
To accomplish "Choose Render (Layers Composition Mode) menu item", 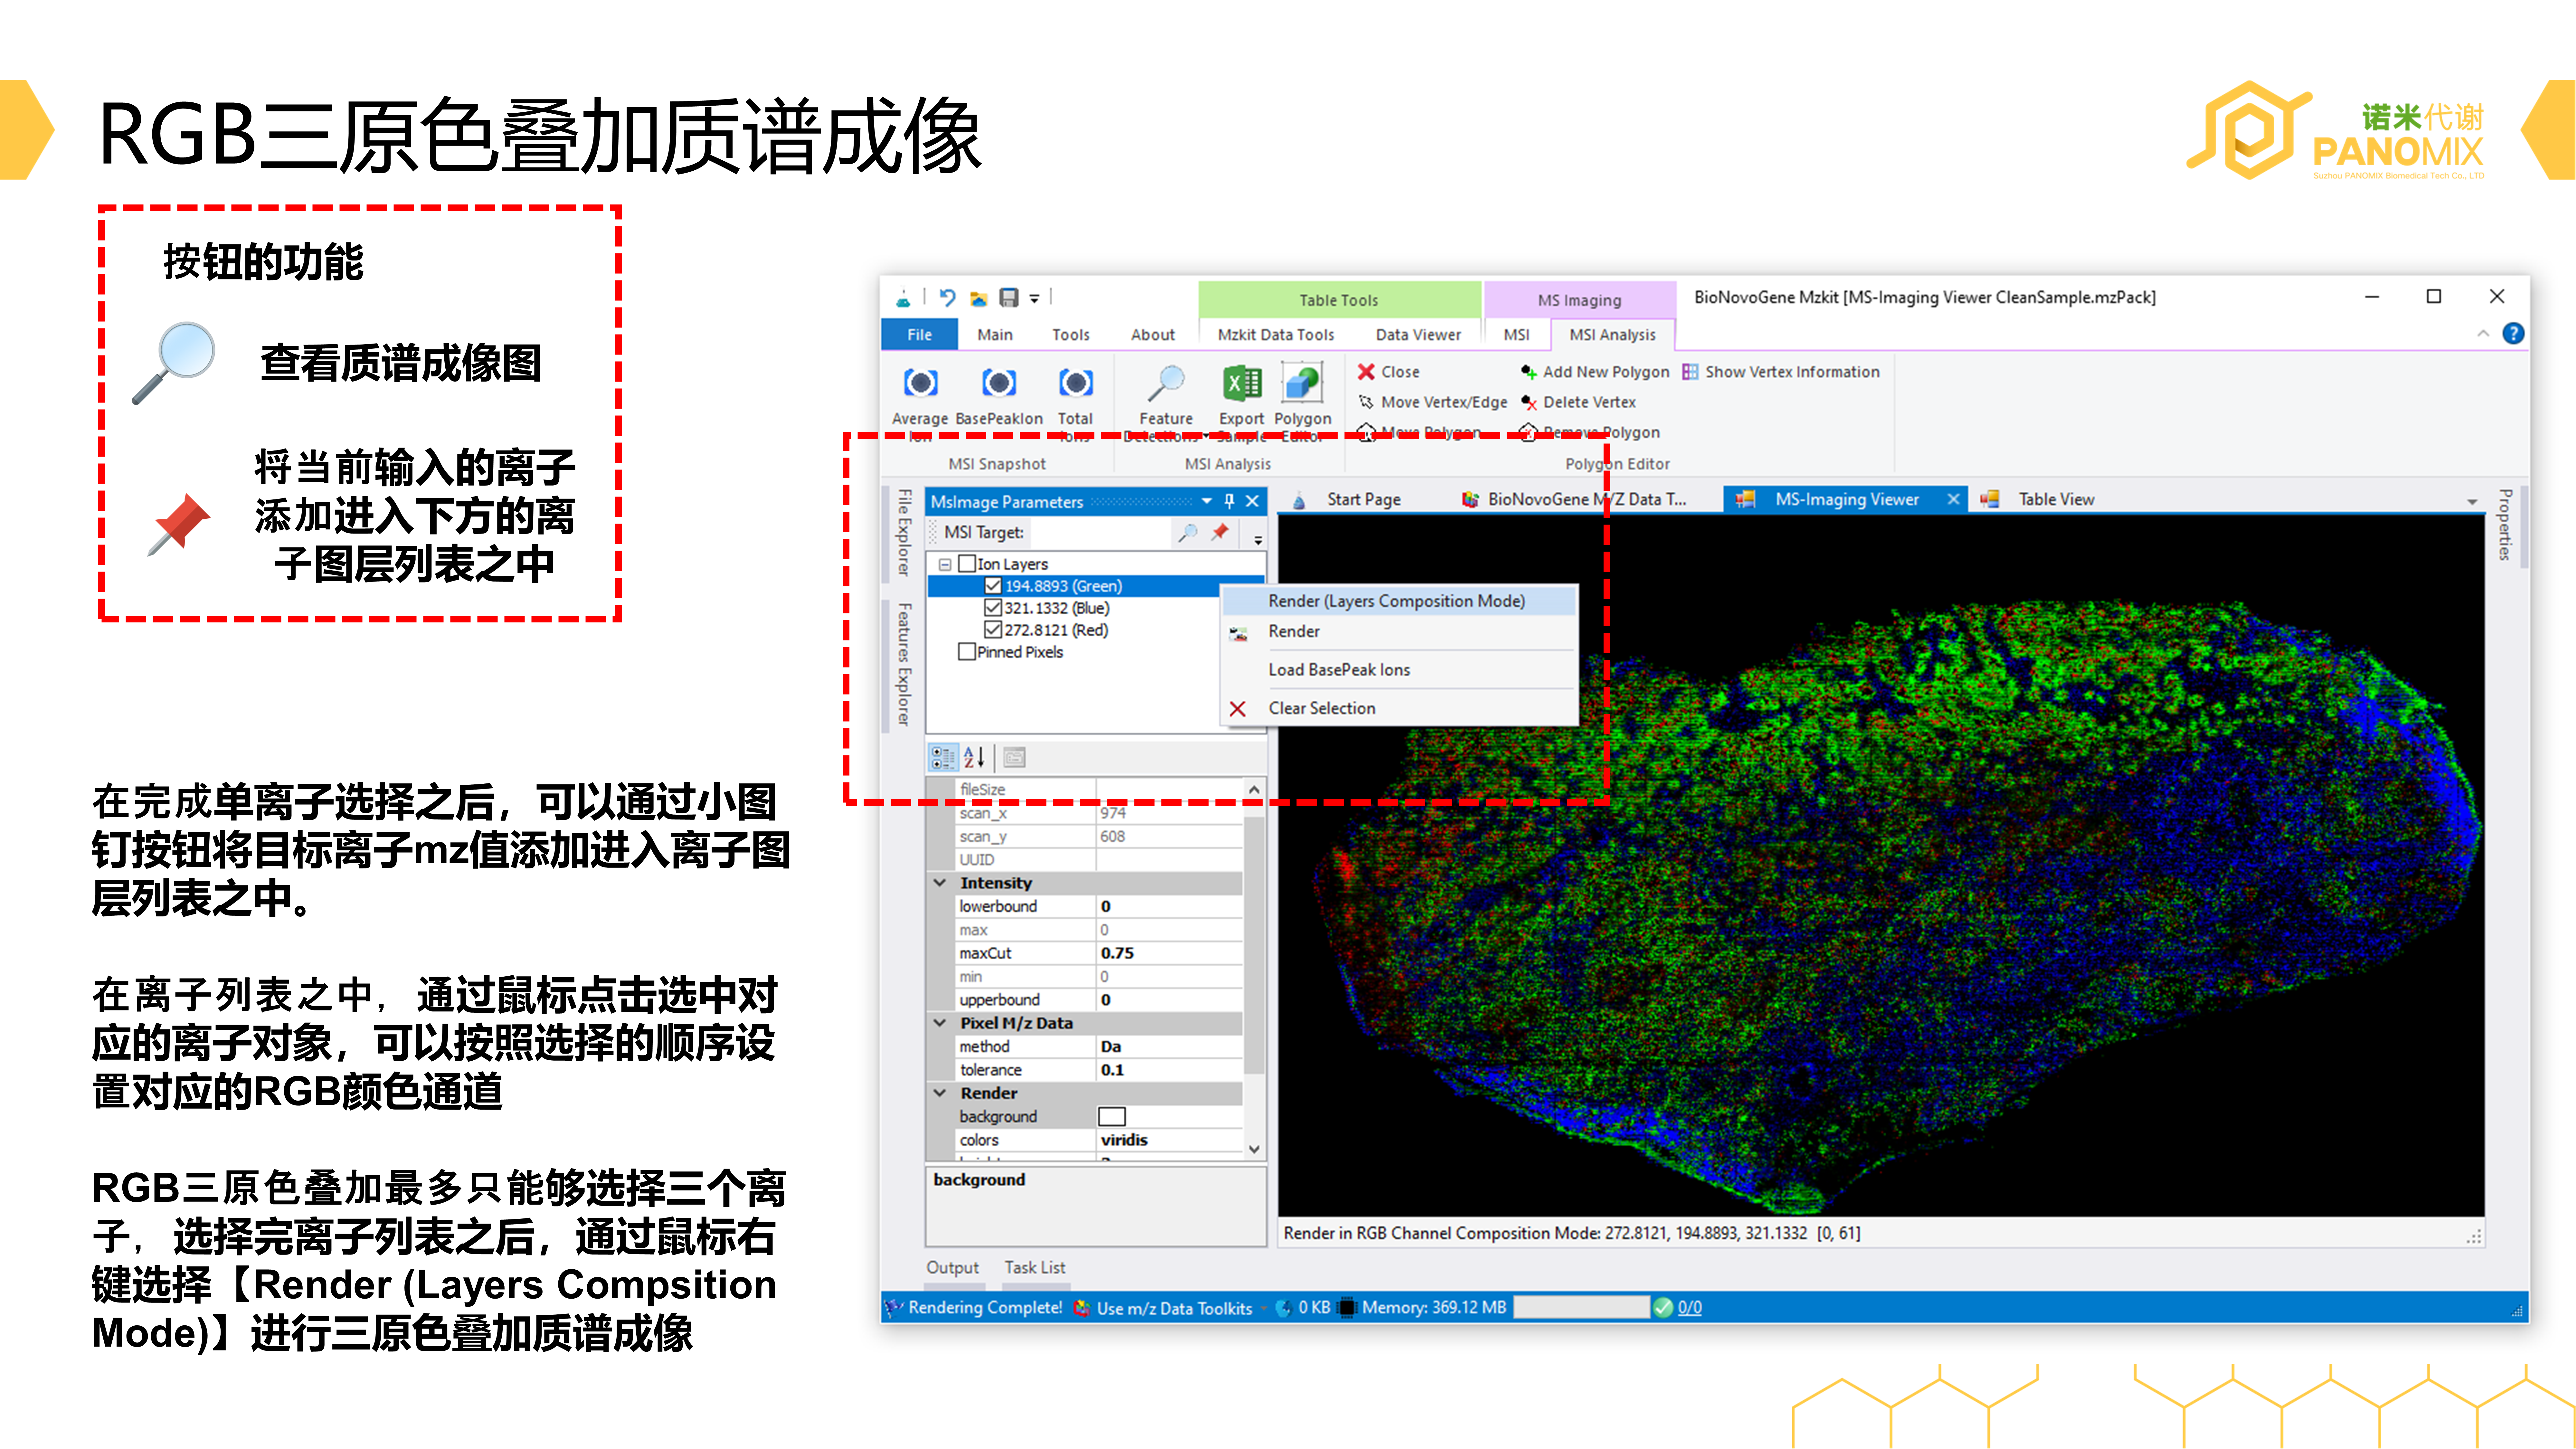I will pos(1396,601).
